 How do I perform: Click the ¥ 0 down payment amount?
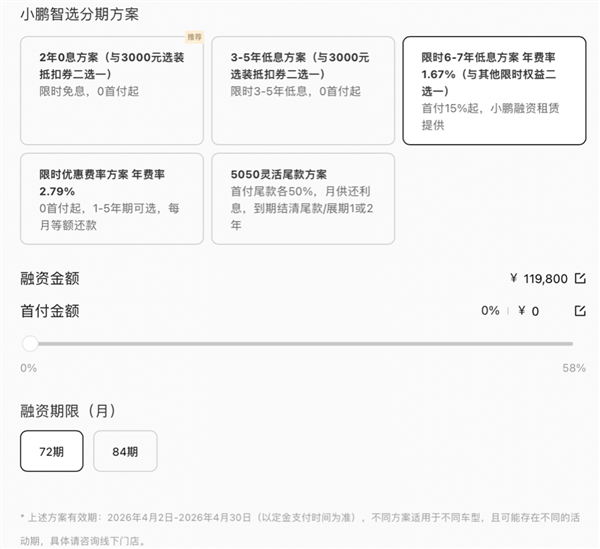pos(529,311)
